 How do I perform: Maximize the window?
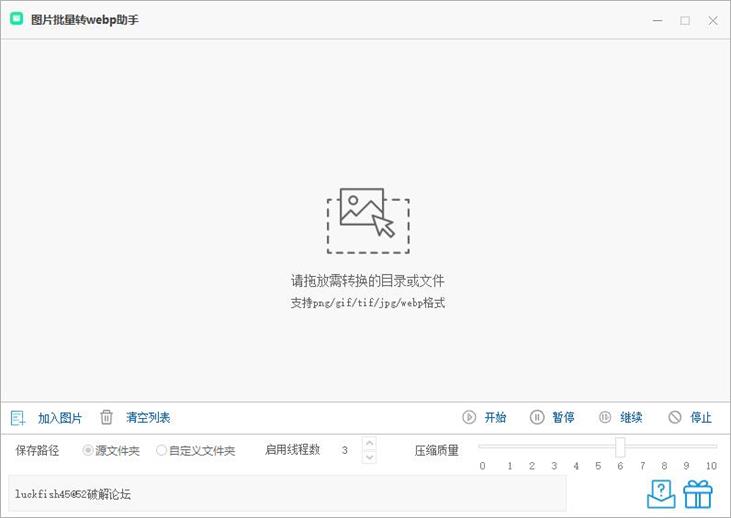(x=685, y=20)
